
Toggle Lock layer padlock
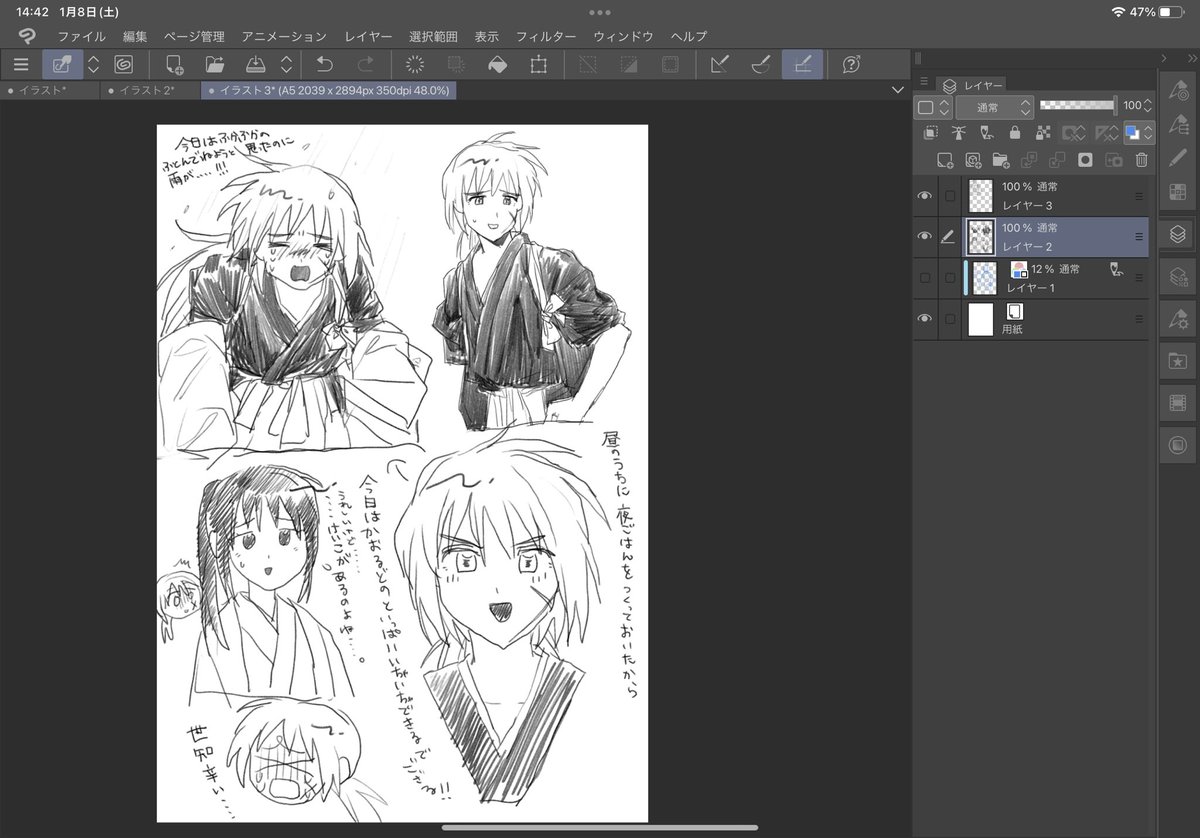click(x=1015, y=132)
